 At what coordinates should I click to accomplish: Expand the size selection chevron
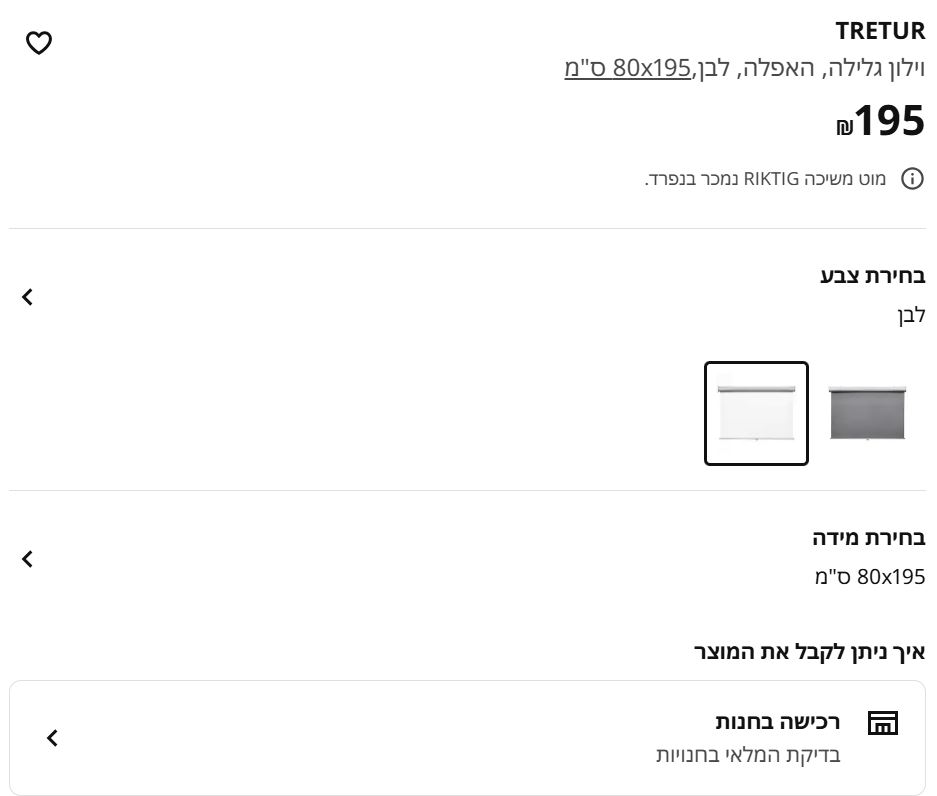click(28, 559)
